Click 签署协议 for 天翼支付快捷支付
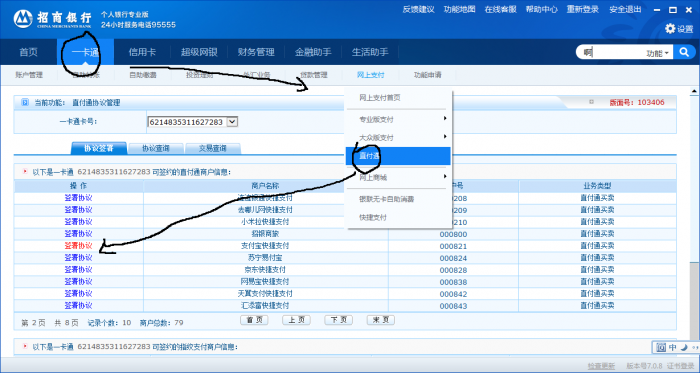This screenshot has width=700, height=373. [79, 294]
